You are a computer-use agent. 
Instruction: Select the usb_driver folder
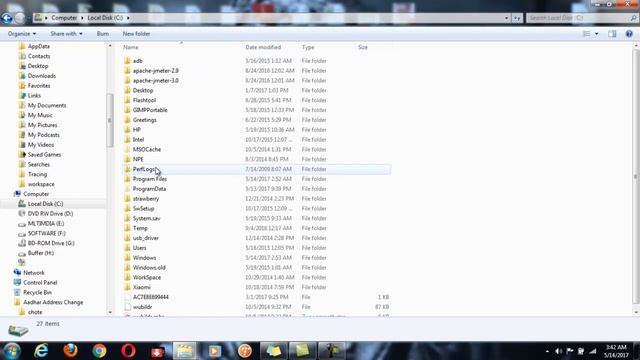(x=145, y=238)
